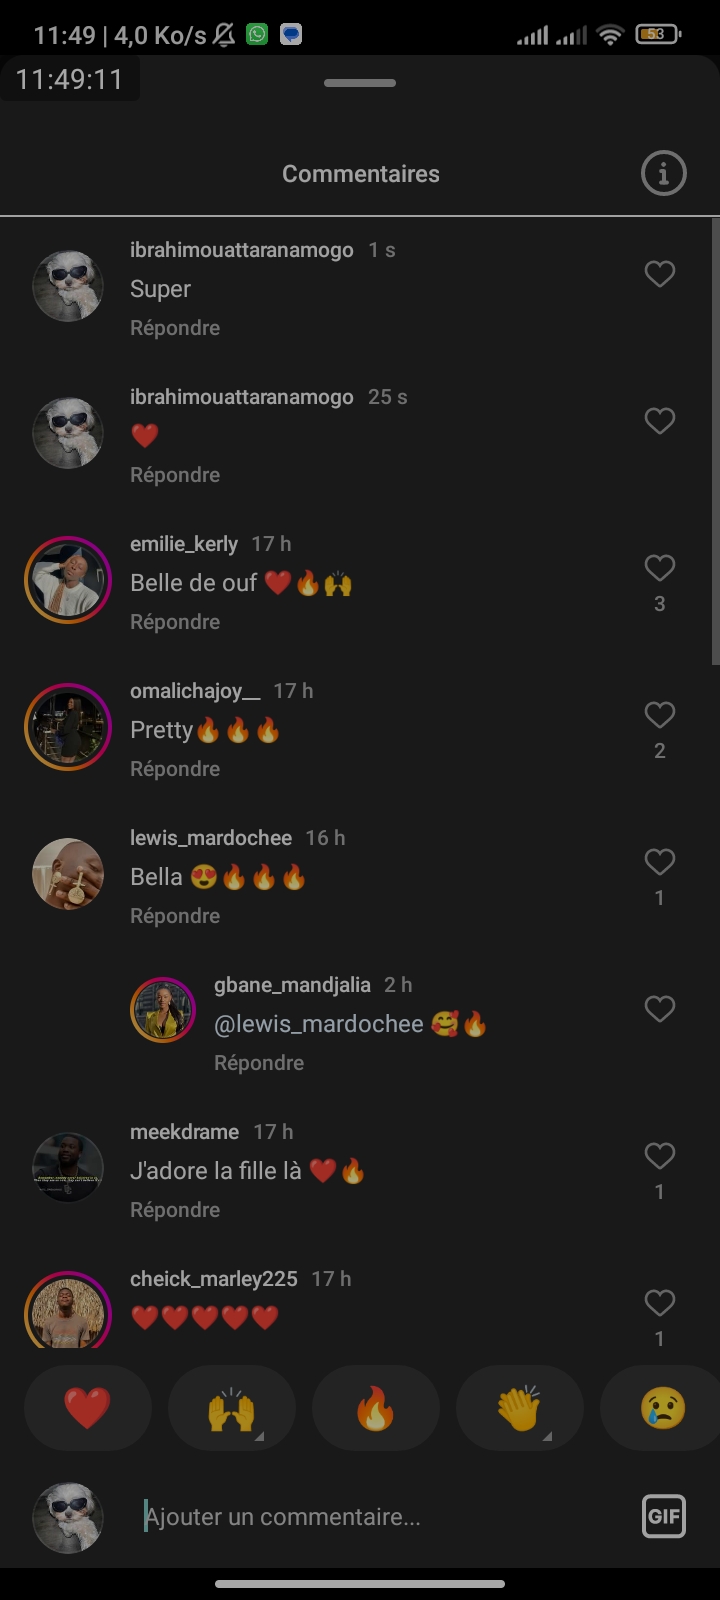Image resolution: width=720 pixels, height=1600 pixels.
Task: Open @lewis_mardochee mention in reply
Action: tap(319, 1024)
